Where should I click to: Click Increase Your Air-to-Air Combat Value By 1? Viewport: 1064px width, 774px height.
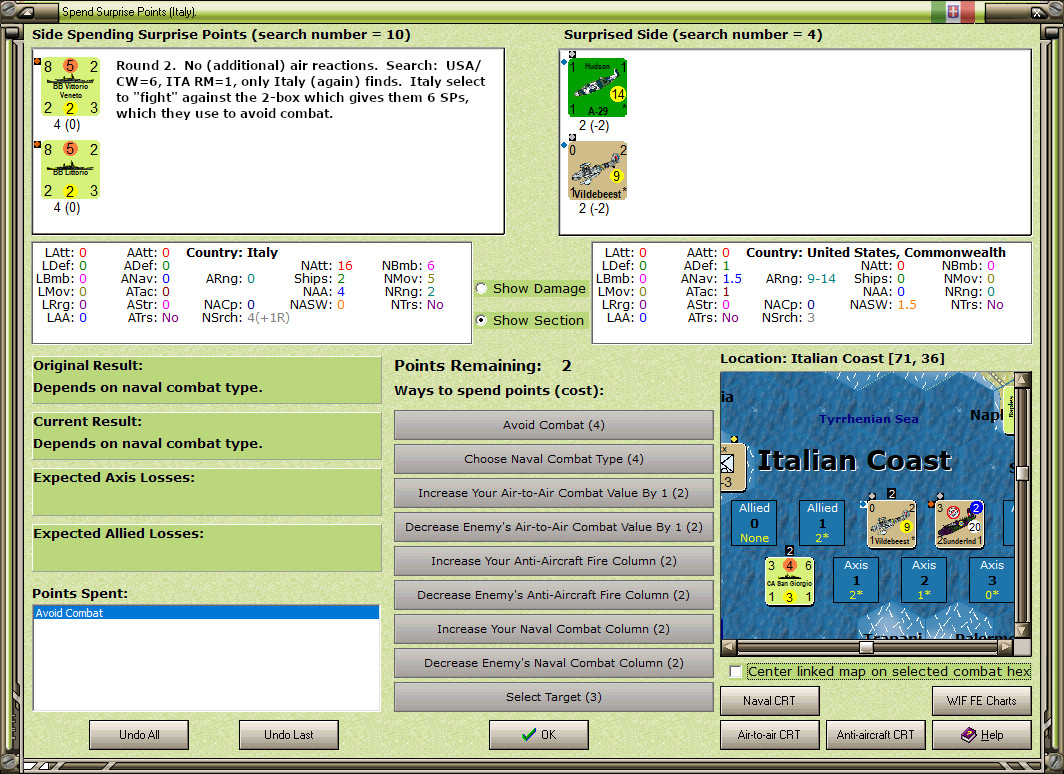tap(554, 493)
